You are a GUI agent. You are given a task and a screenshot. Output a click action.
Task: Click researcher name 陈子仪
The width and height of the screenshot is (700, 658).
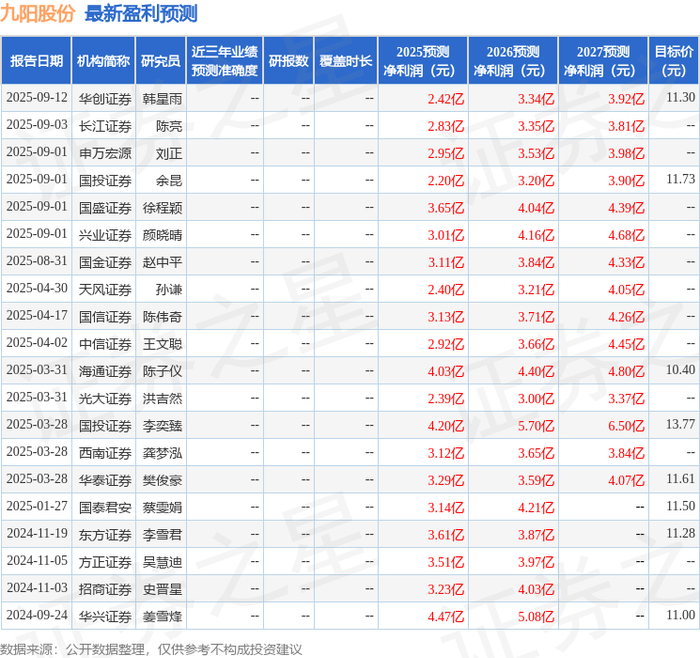point(162,371)
